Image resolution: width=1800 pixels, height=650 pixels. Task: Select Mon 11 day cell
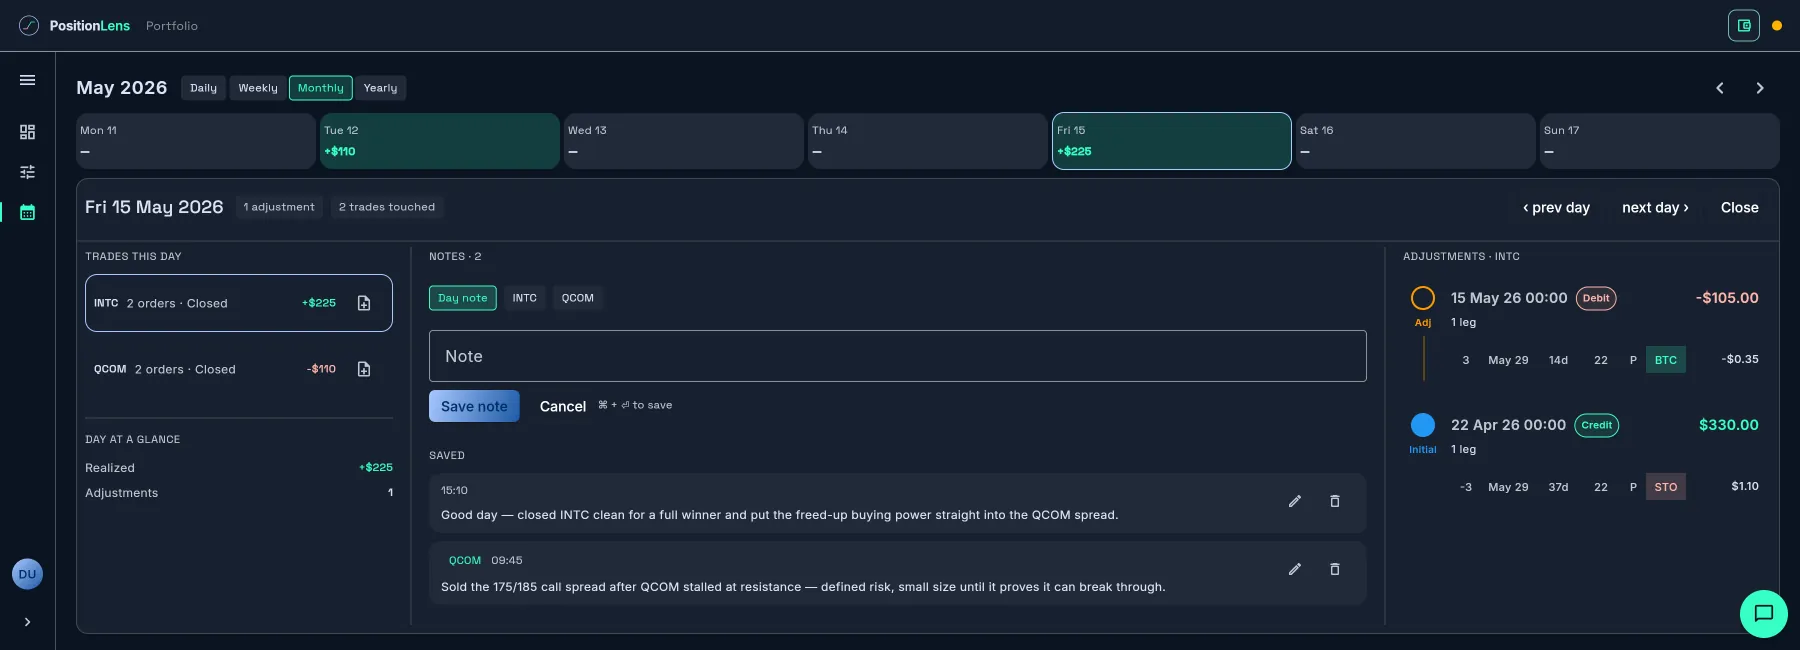click(x=196, y=141)
